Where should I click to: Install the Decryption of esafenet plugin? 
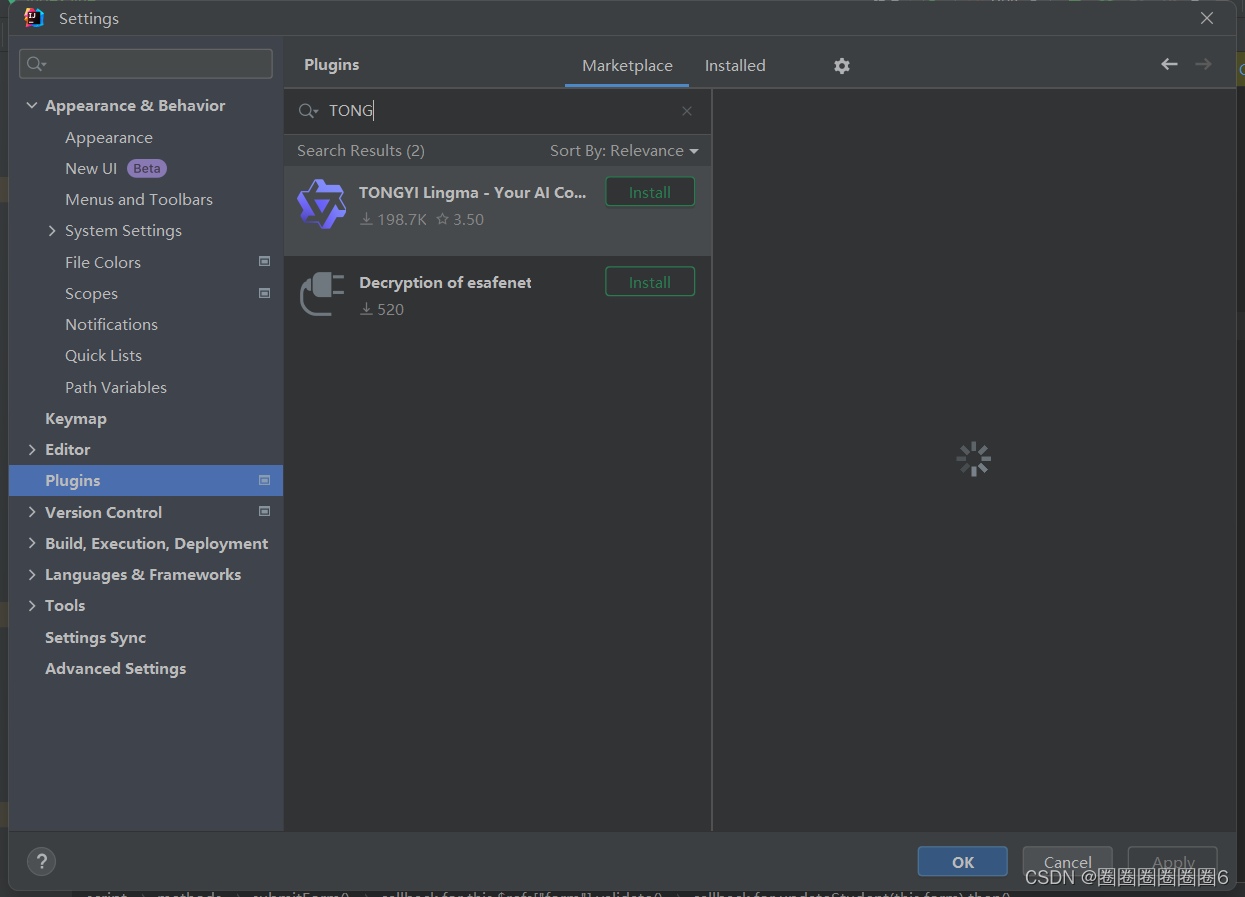(650, 282)
